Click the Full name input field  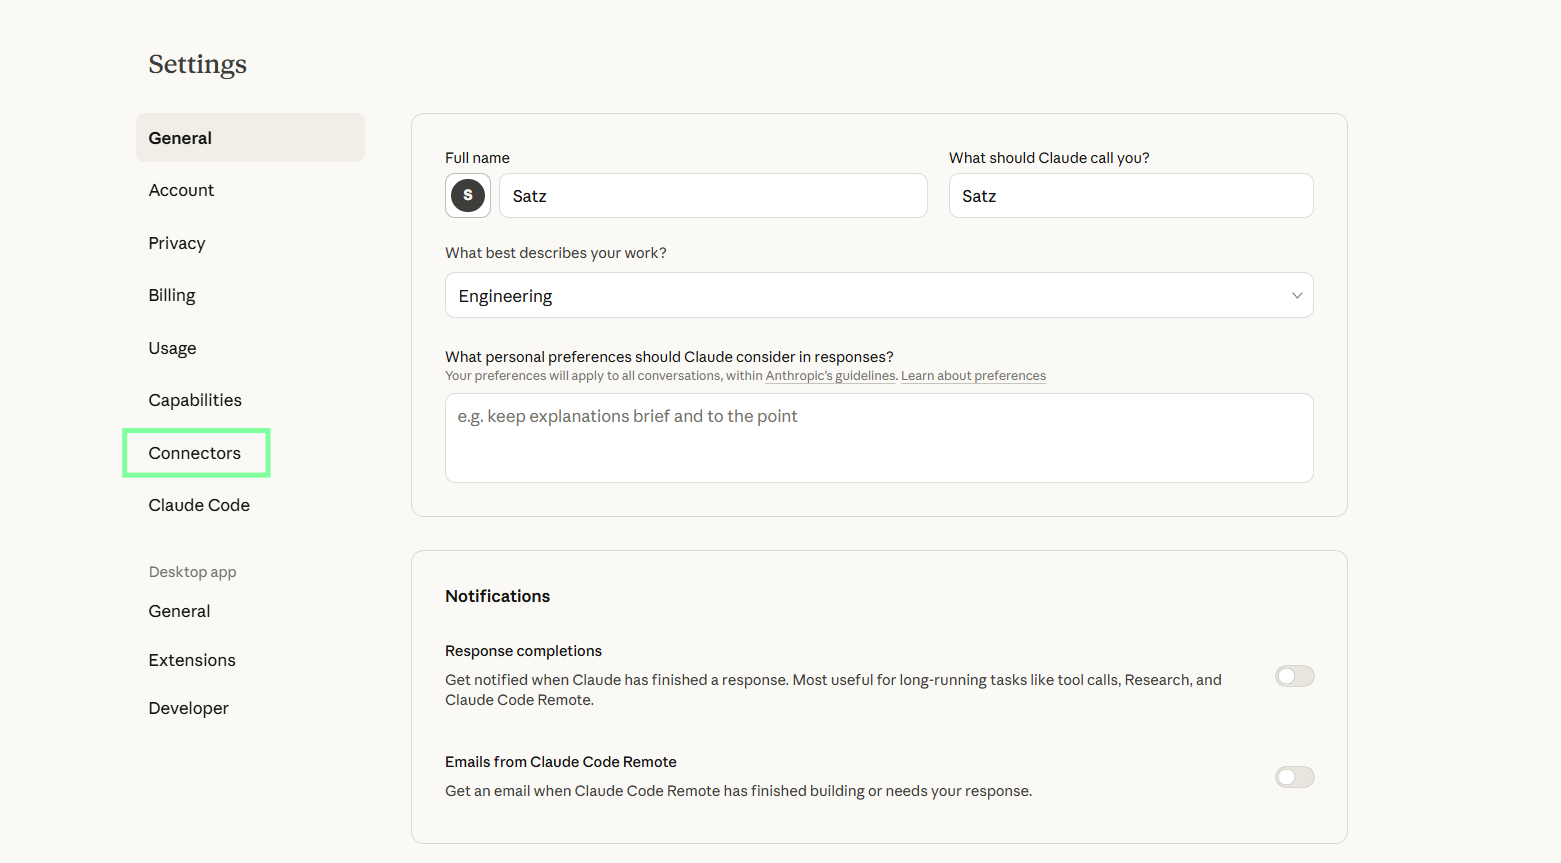(712, 196)
